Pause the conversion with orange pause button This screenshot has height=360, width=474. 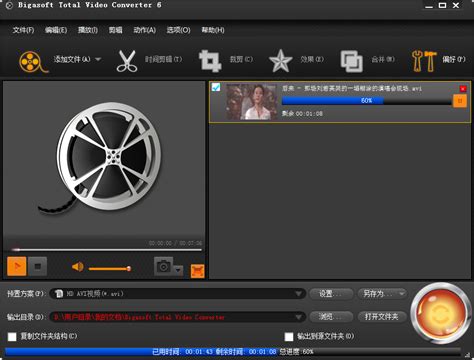460,101
